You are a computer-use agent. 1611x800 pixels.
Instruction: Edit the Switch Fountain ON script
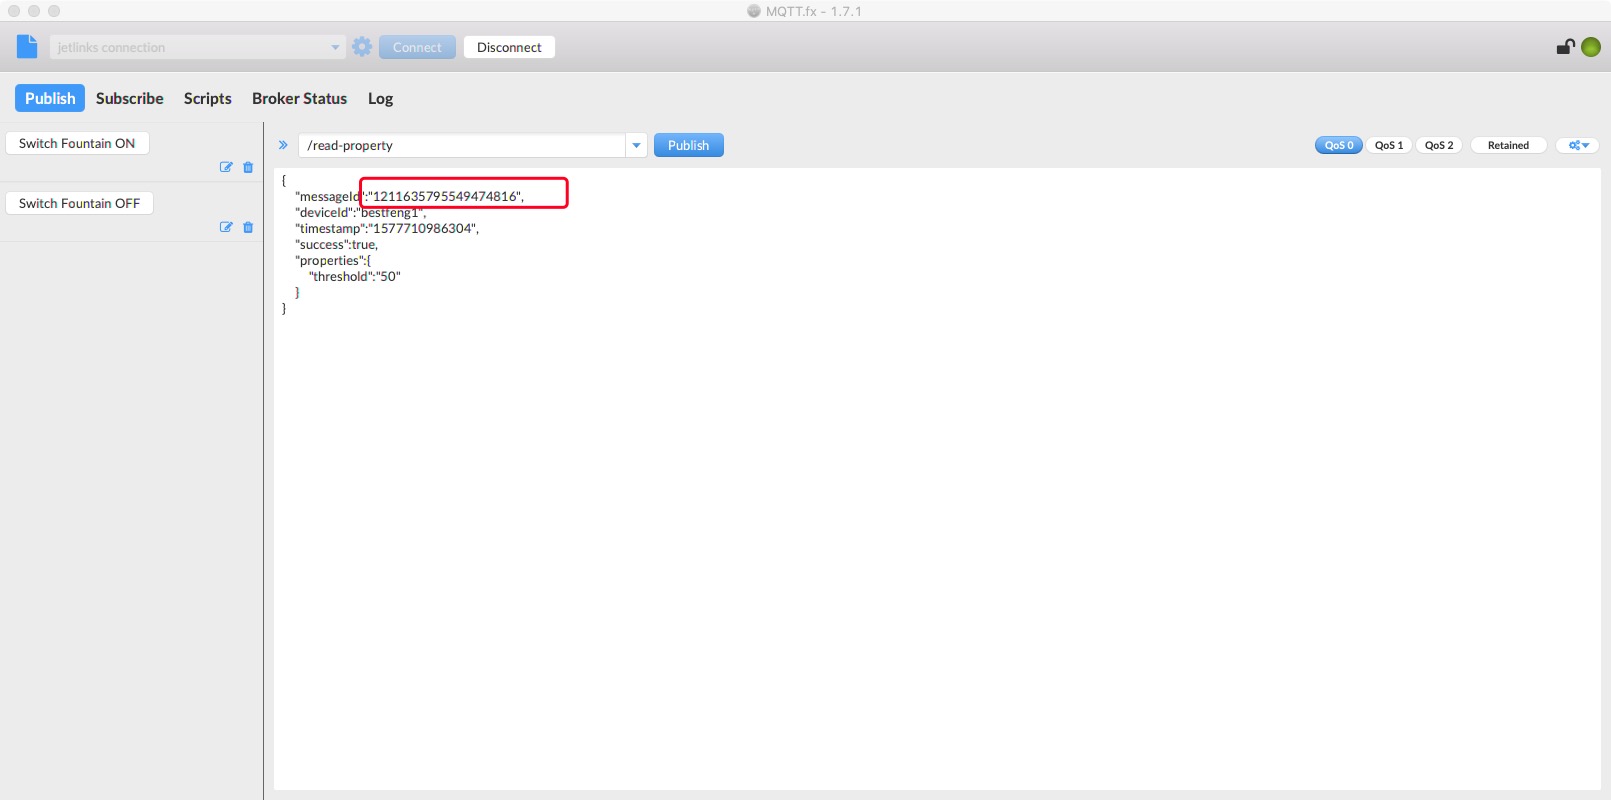tap(226, 167)
